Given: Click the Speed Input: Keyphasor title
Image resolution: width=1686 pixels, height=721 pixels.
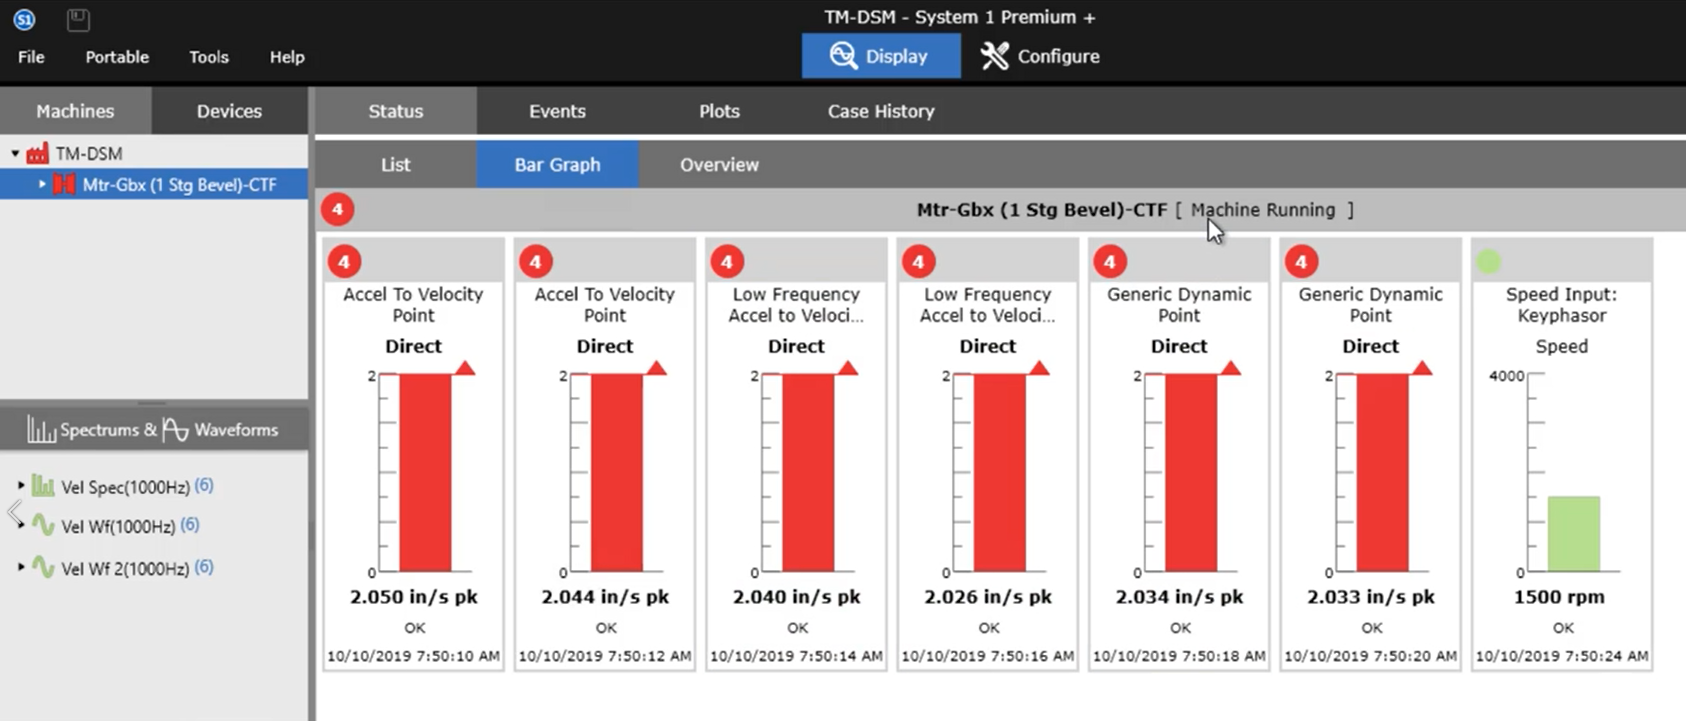Looking at the screenshot, I should pos(1561,305).
